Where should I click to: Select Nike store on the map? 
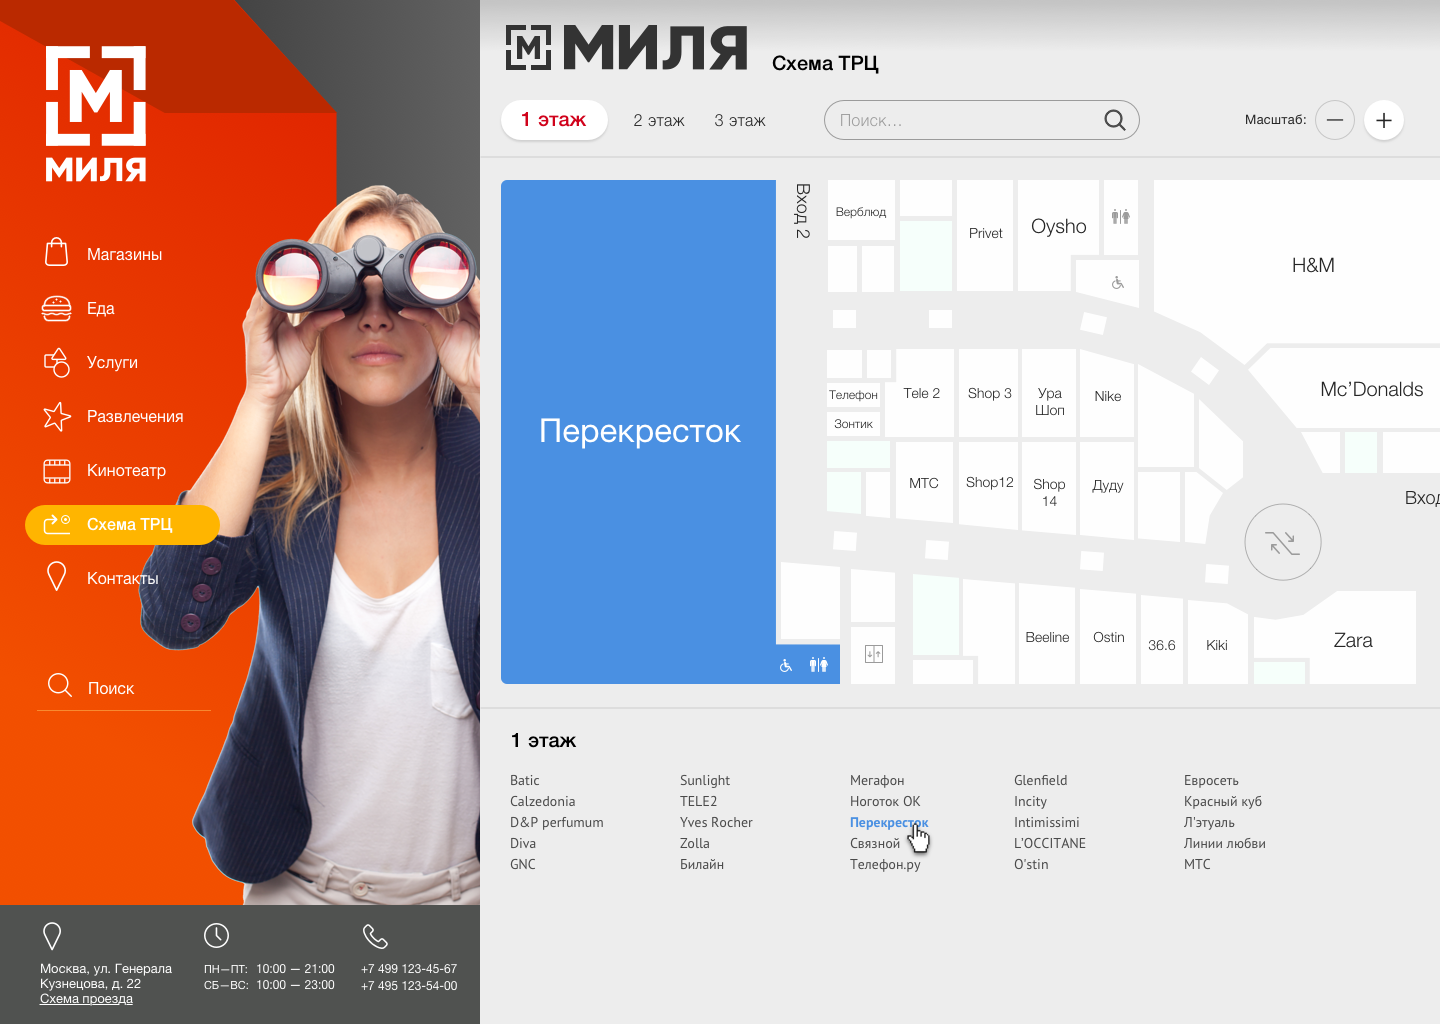(1107, 396)
